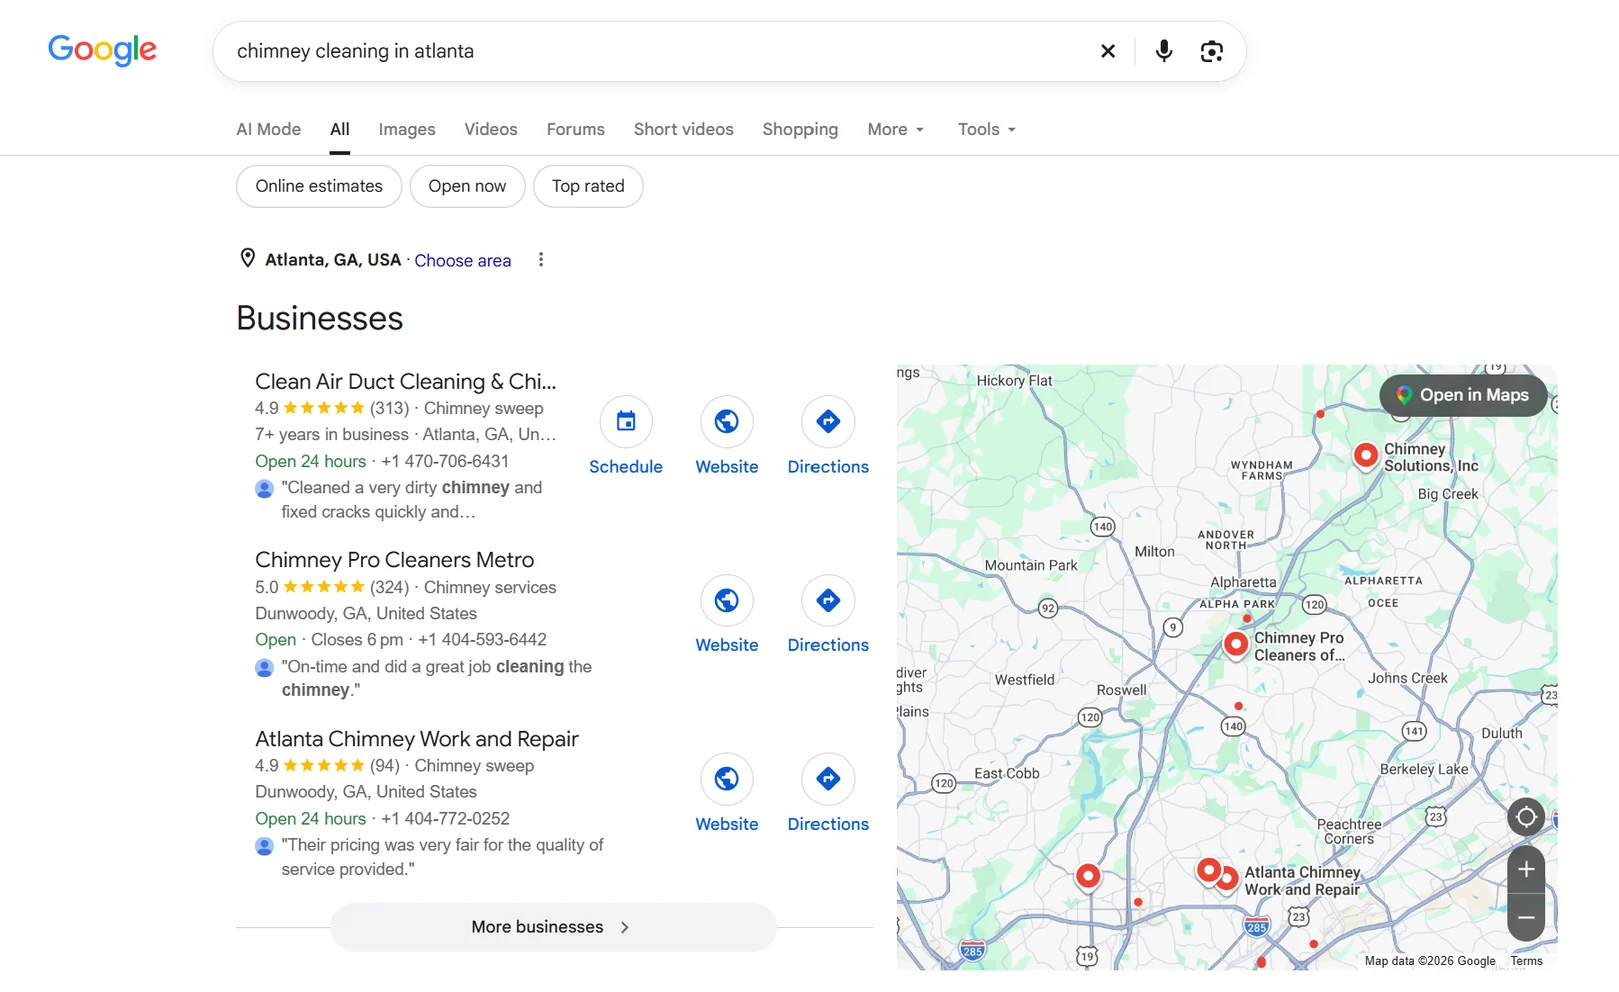
Task: Open Website icon for Atlanta Chimney Work and Repair
Action: pos(727,779)
